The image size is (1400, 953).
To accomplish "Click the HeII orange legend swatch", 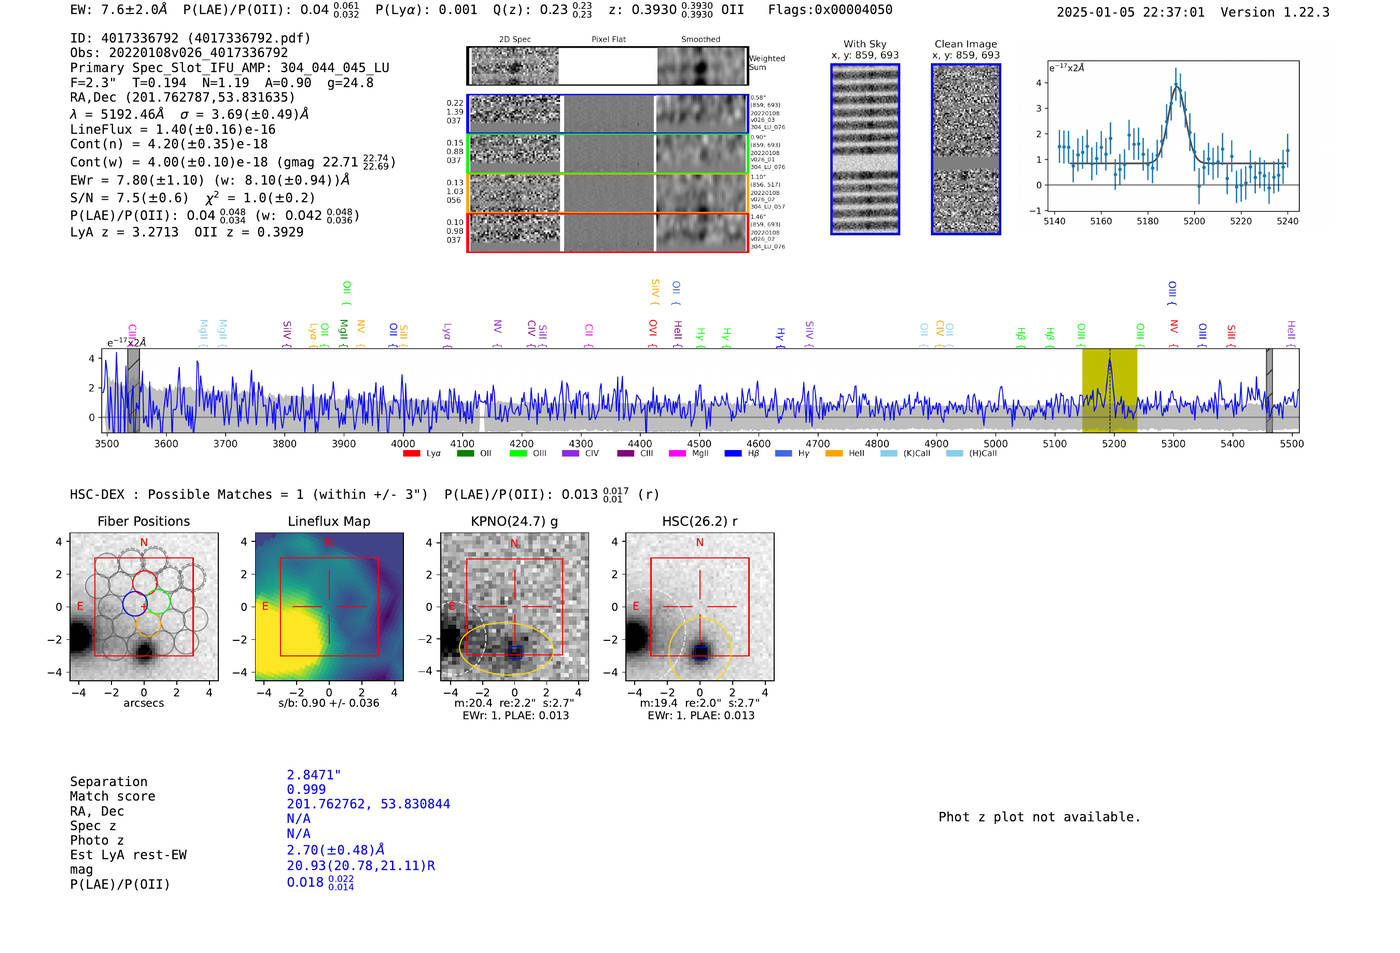I will tap(835, 453).
